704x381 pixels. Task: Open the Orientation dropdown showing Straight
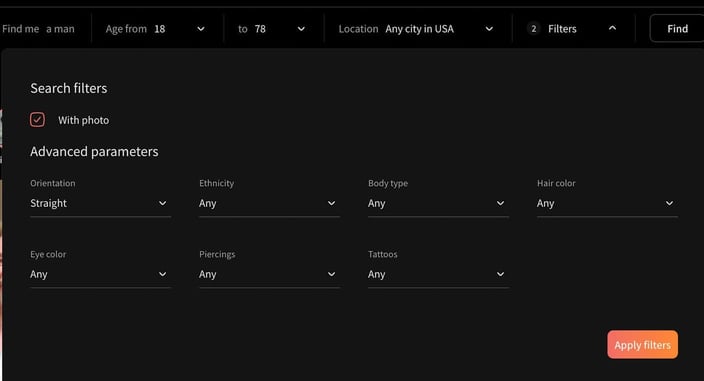pos(100,203)
